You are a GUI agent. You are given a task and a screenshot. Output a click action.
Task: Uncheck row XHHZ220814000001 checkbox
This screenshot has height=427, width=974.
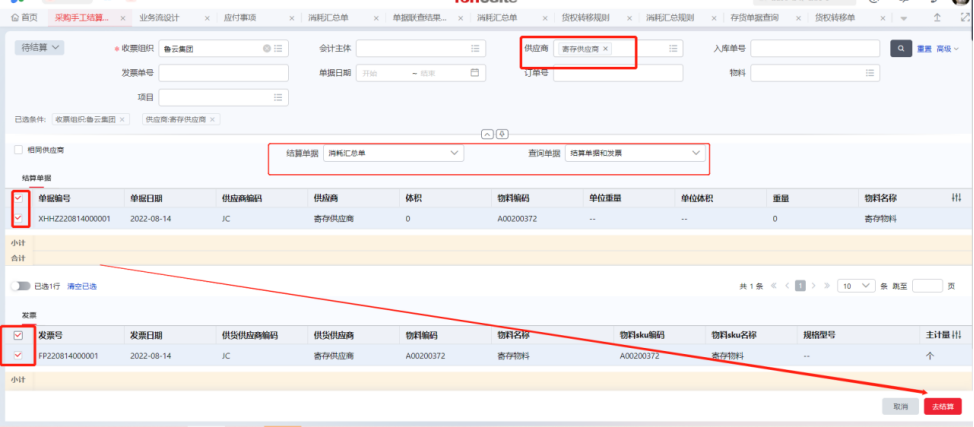pyautogui.click(x=18, y=217)
